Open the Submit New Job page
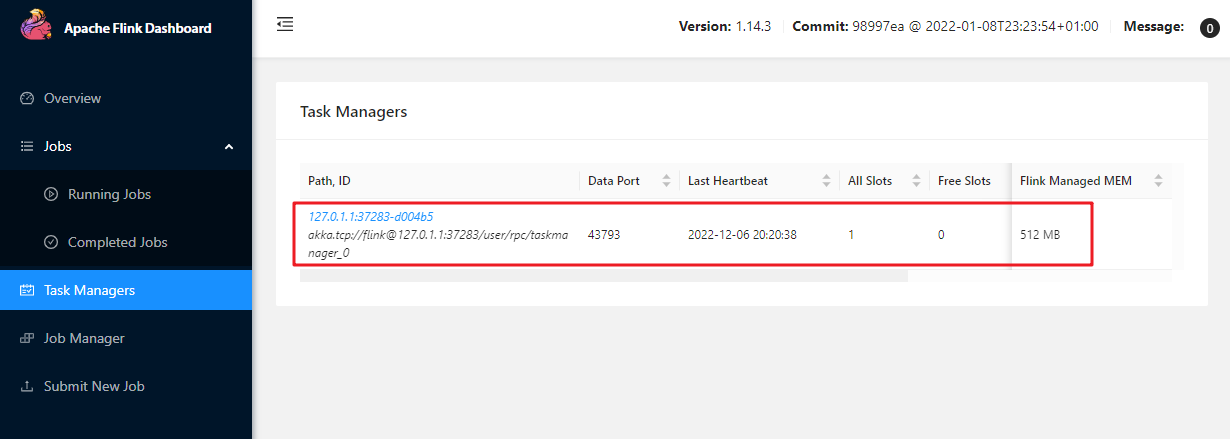This screenshot has height=439, width=1230. [x=126, y=386]
